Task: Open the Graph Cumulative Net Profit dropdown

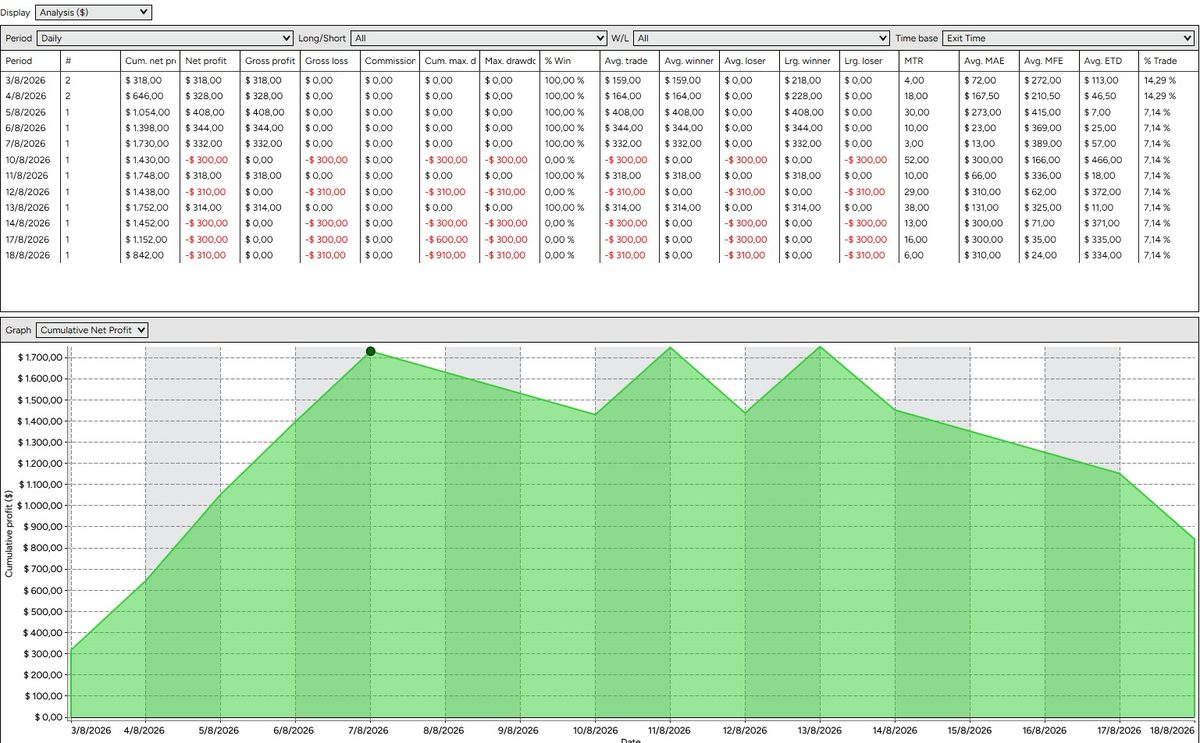Action: coord(92,329)
